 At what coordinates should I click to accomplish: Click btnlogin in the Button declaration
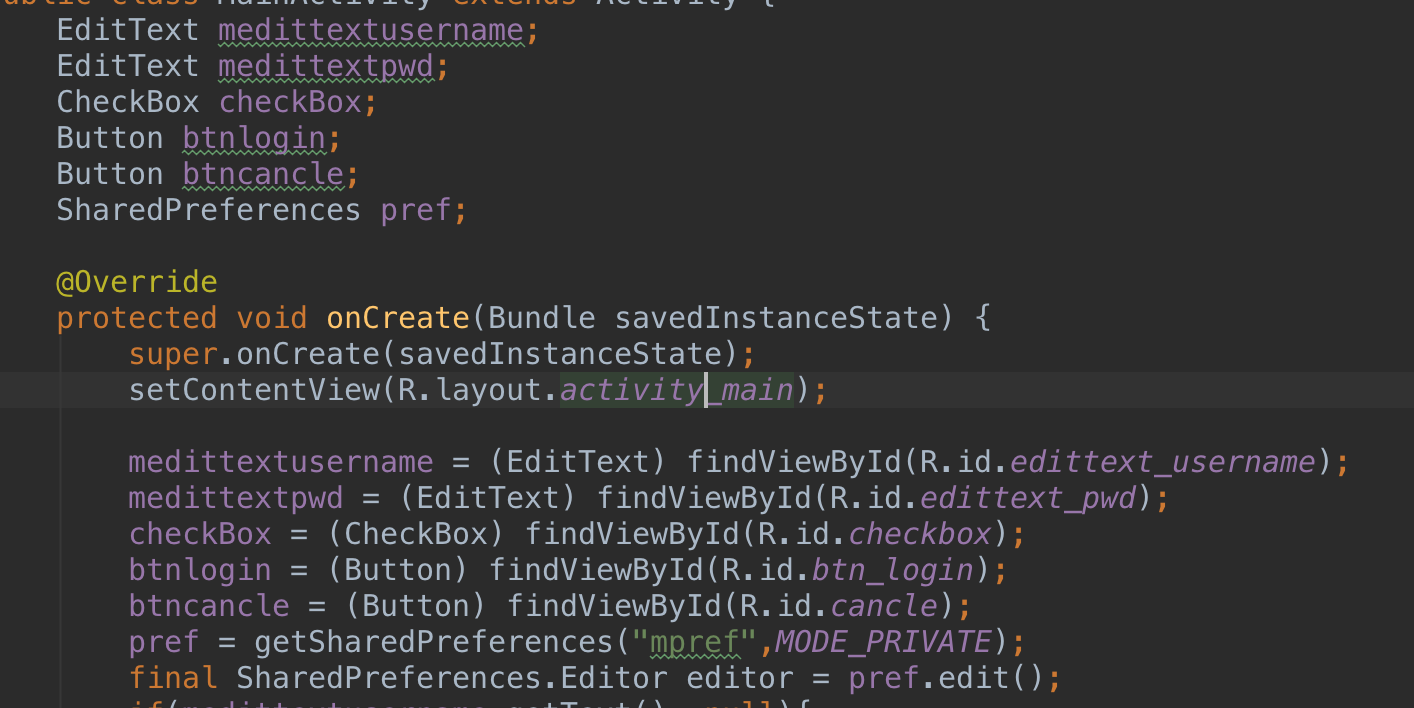(x=254, y=138)
